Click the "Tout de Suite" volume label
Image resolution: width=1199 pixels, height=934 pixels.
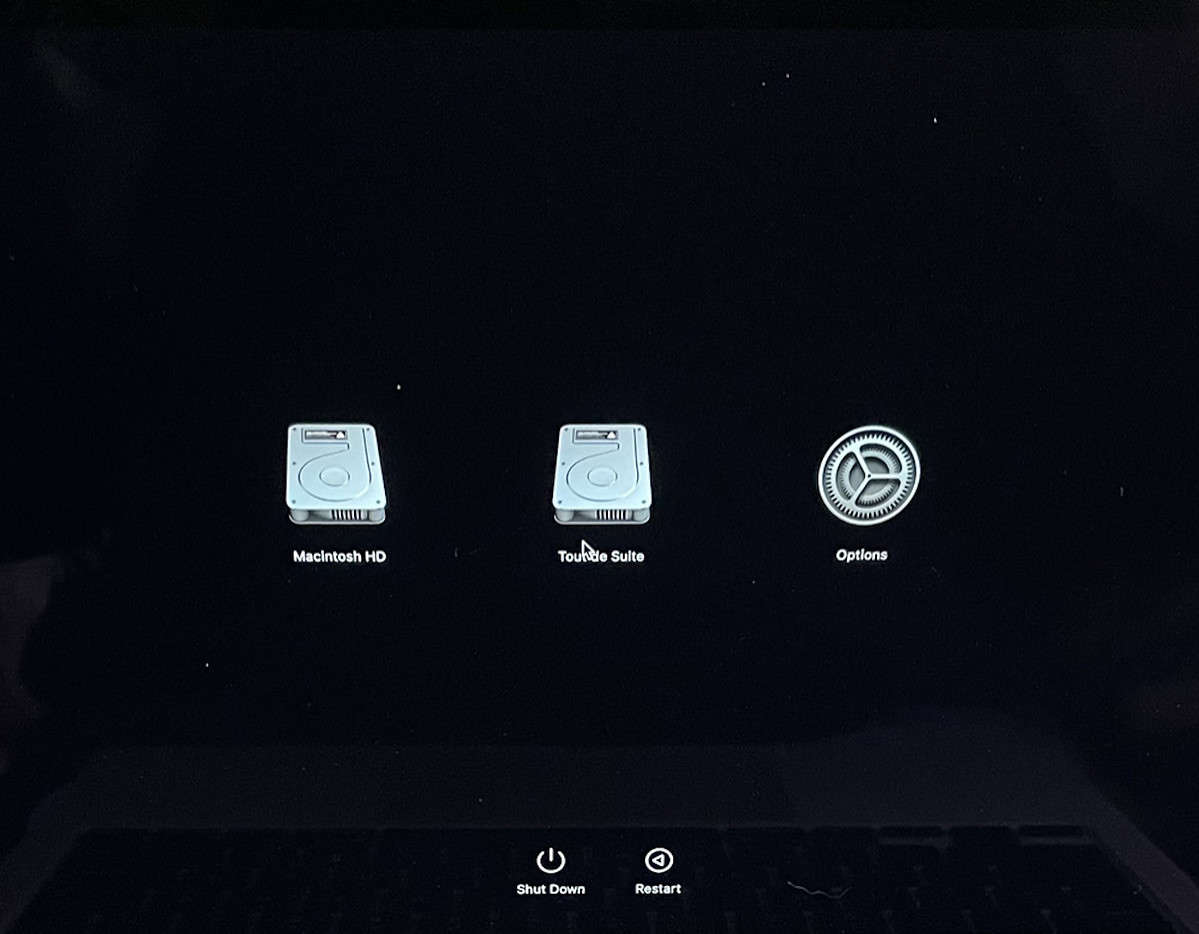601,556
